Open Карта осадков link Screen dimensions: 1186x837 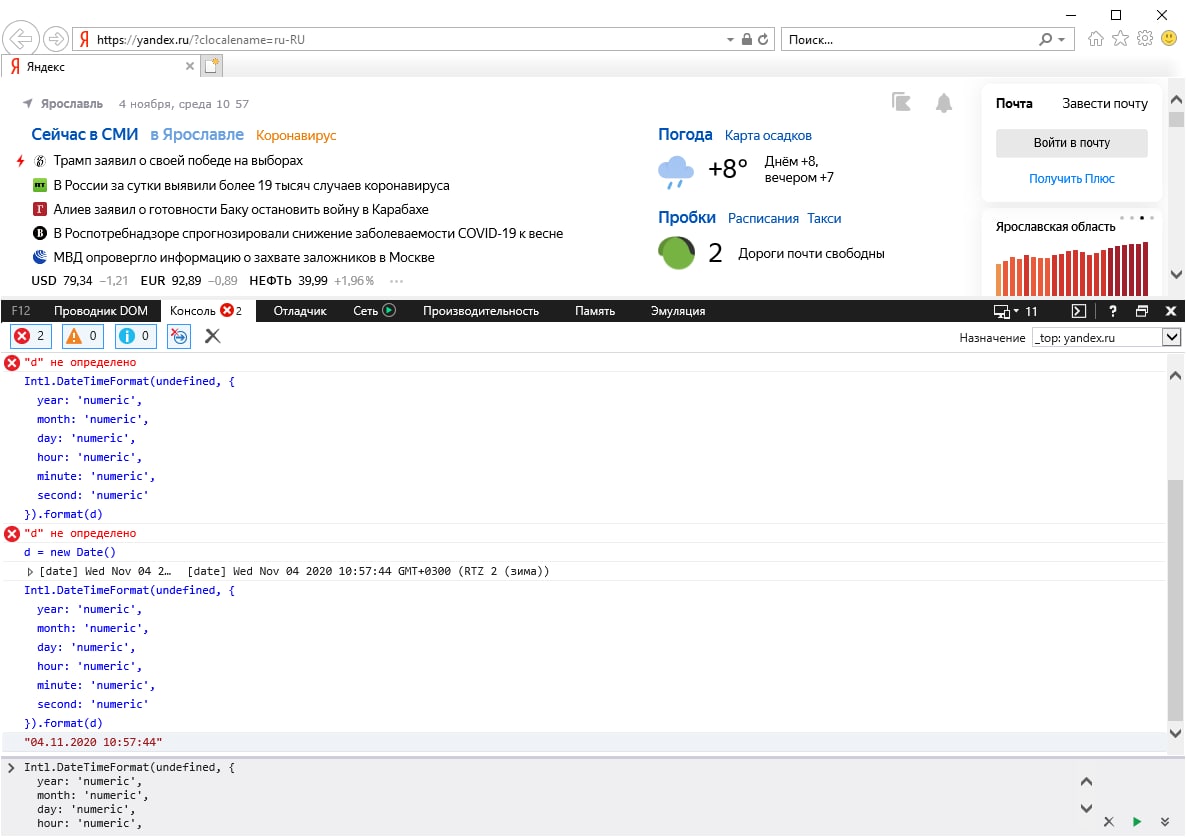tap(768, 135)
